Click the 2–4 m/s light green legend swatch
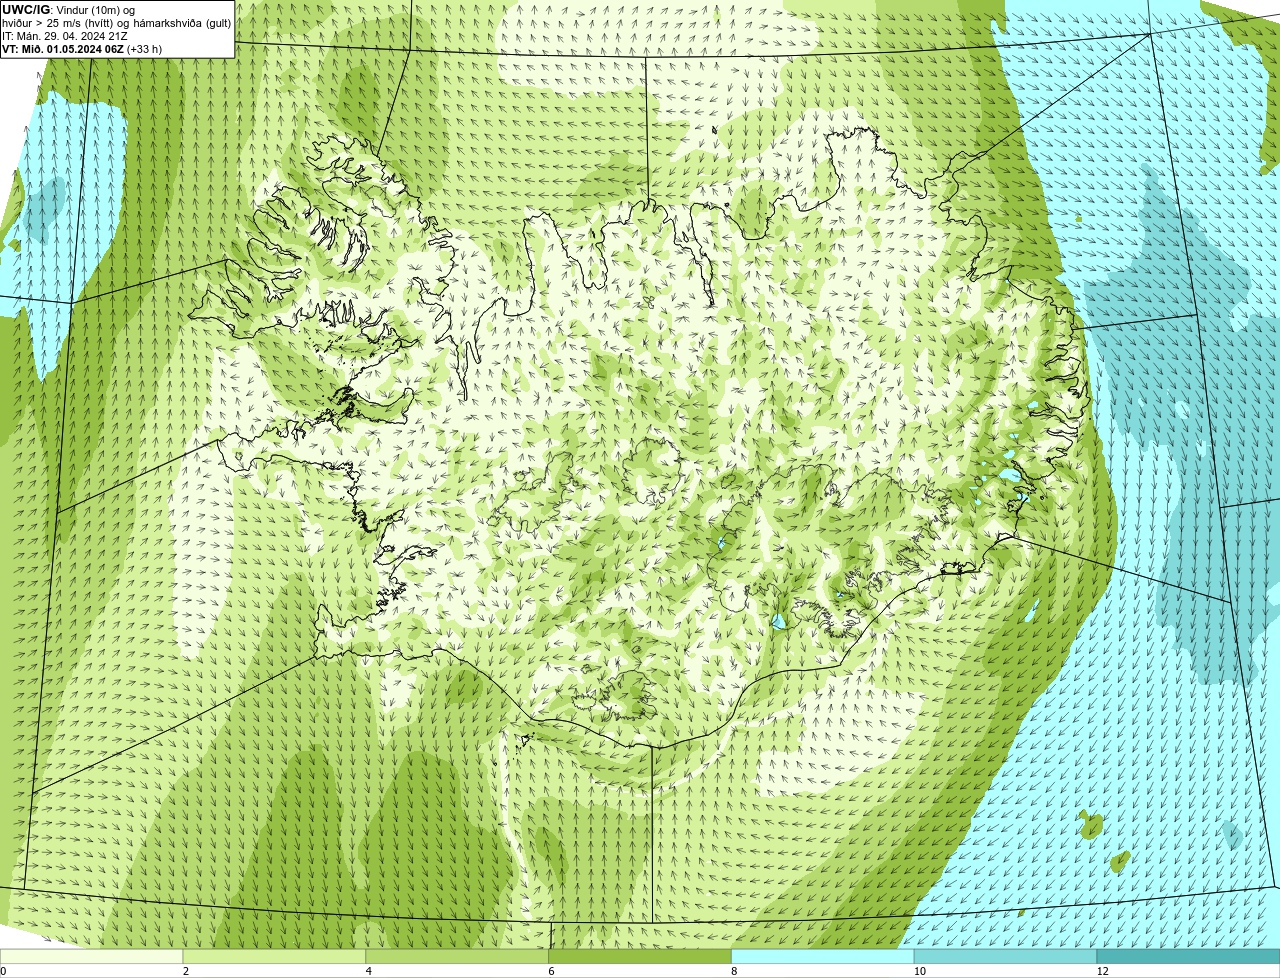This screenshot has width=1280, height=978. (274, 956)
